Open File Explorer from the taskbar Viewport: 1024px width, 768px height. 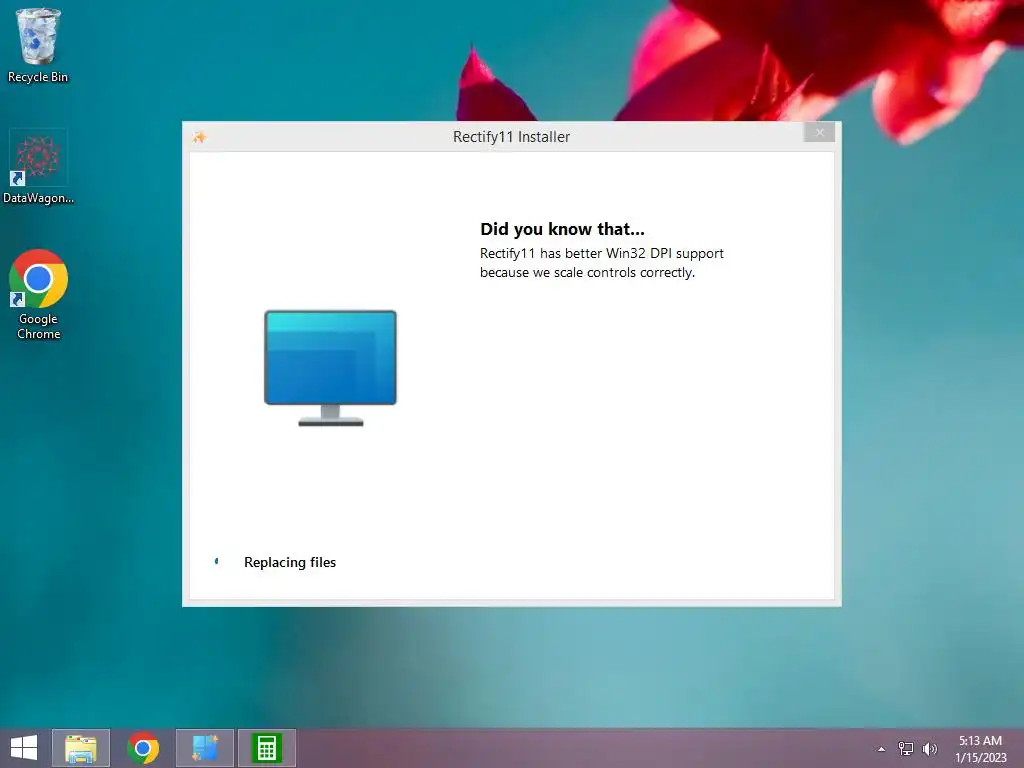81,748
